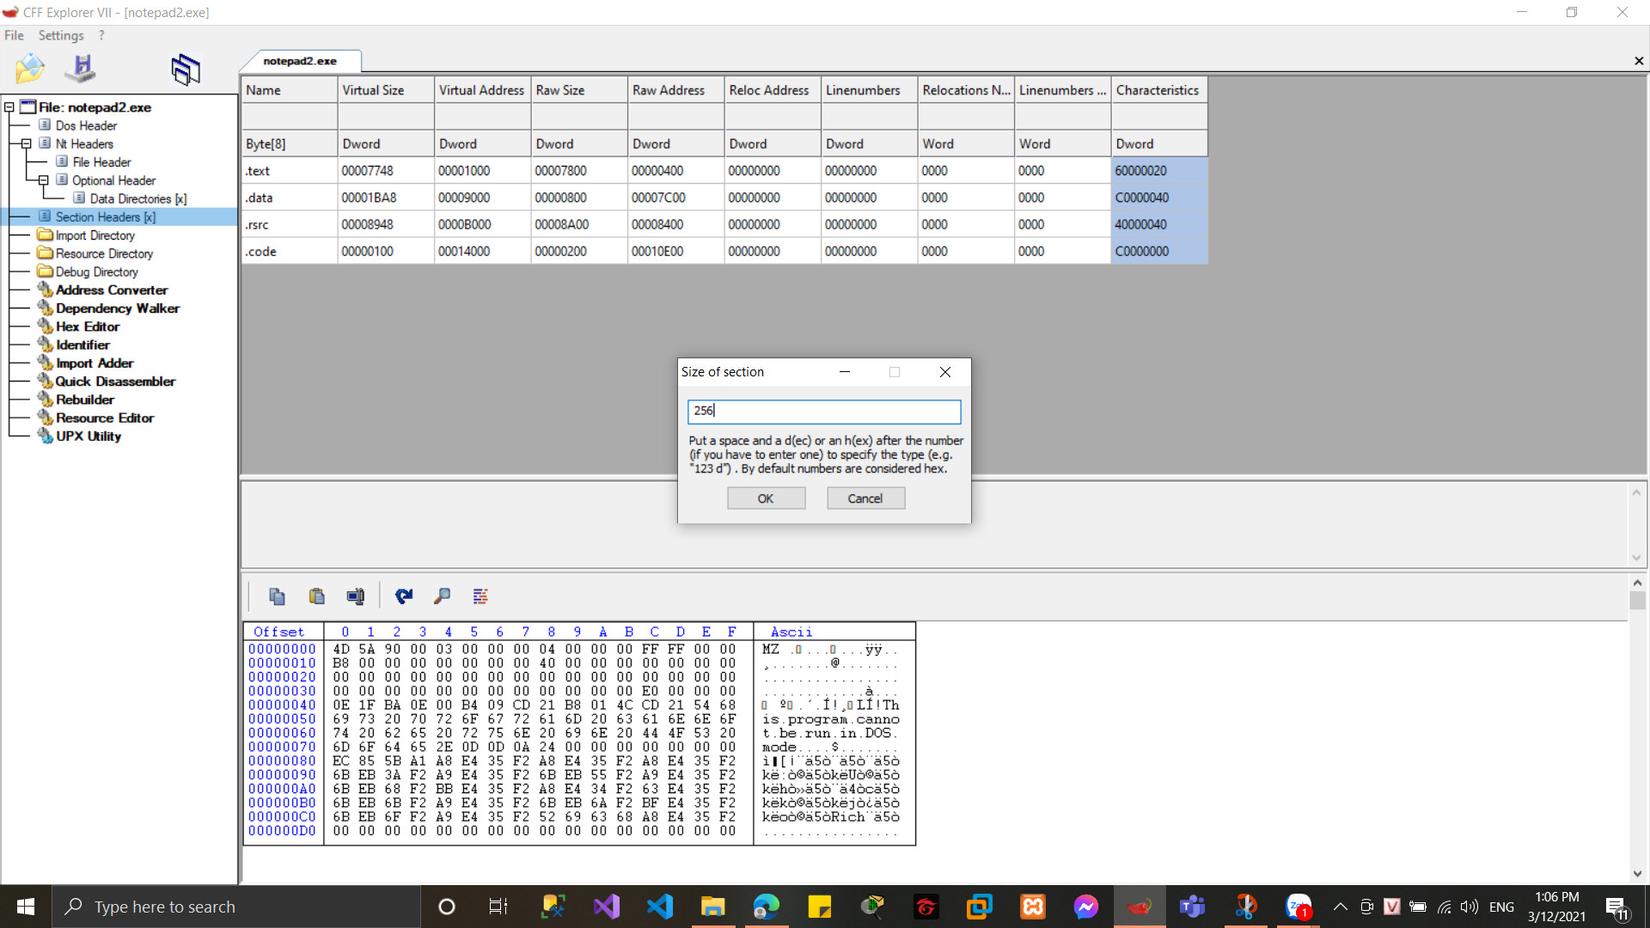
Task: Click the save floppy disk toolbar icon
Action: tap(80, 68)
